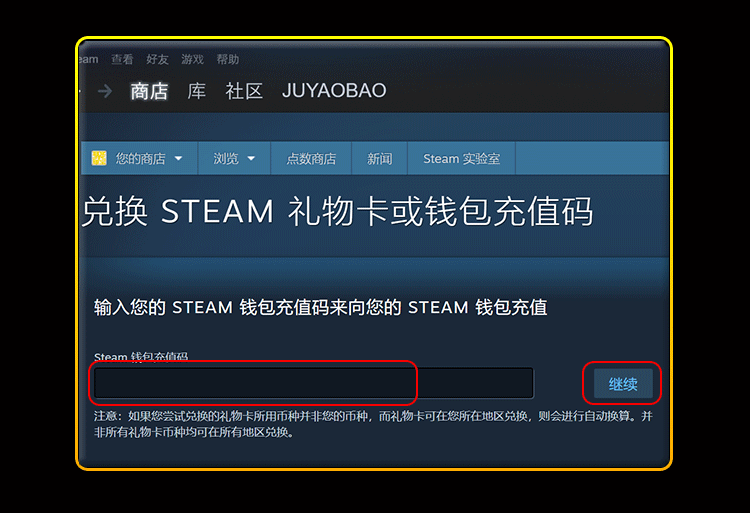
Task: Open the 点数商店 link
Action: [311, 158]
